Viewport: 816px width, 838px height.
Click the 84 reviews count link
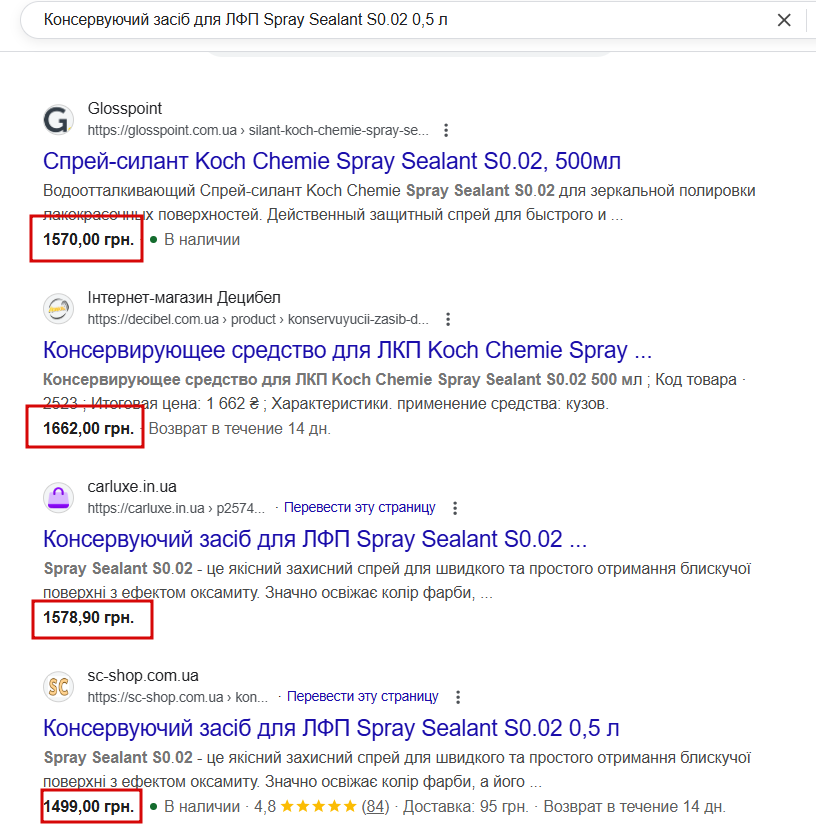[375, 806]
